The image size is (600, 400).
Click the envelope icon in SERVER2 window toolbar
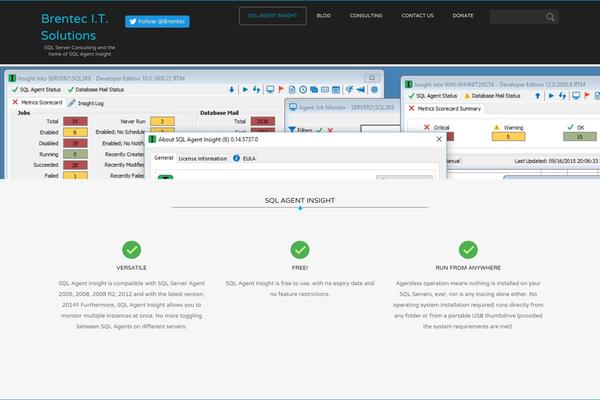pos(325,90)
